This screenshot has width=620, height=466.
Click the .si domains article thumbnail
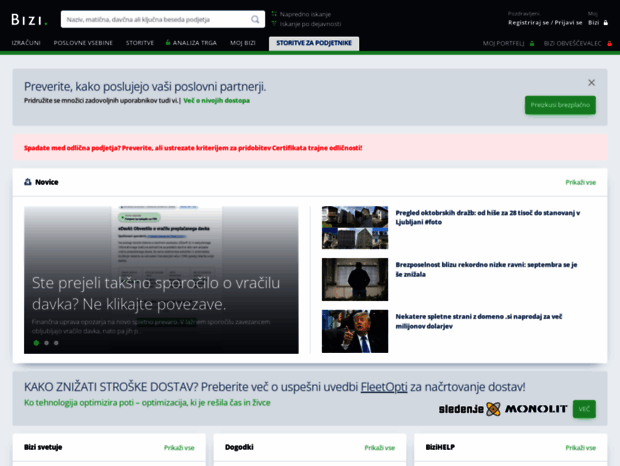[x=355, y=331]
